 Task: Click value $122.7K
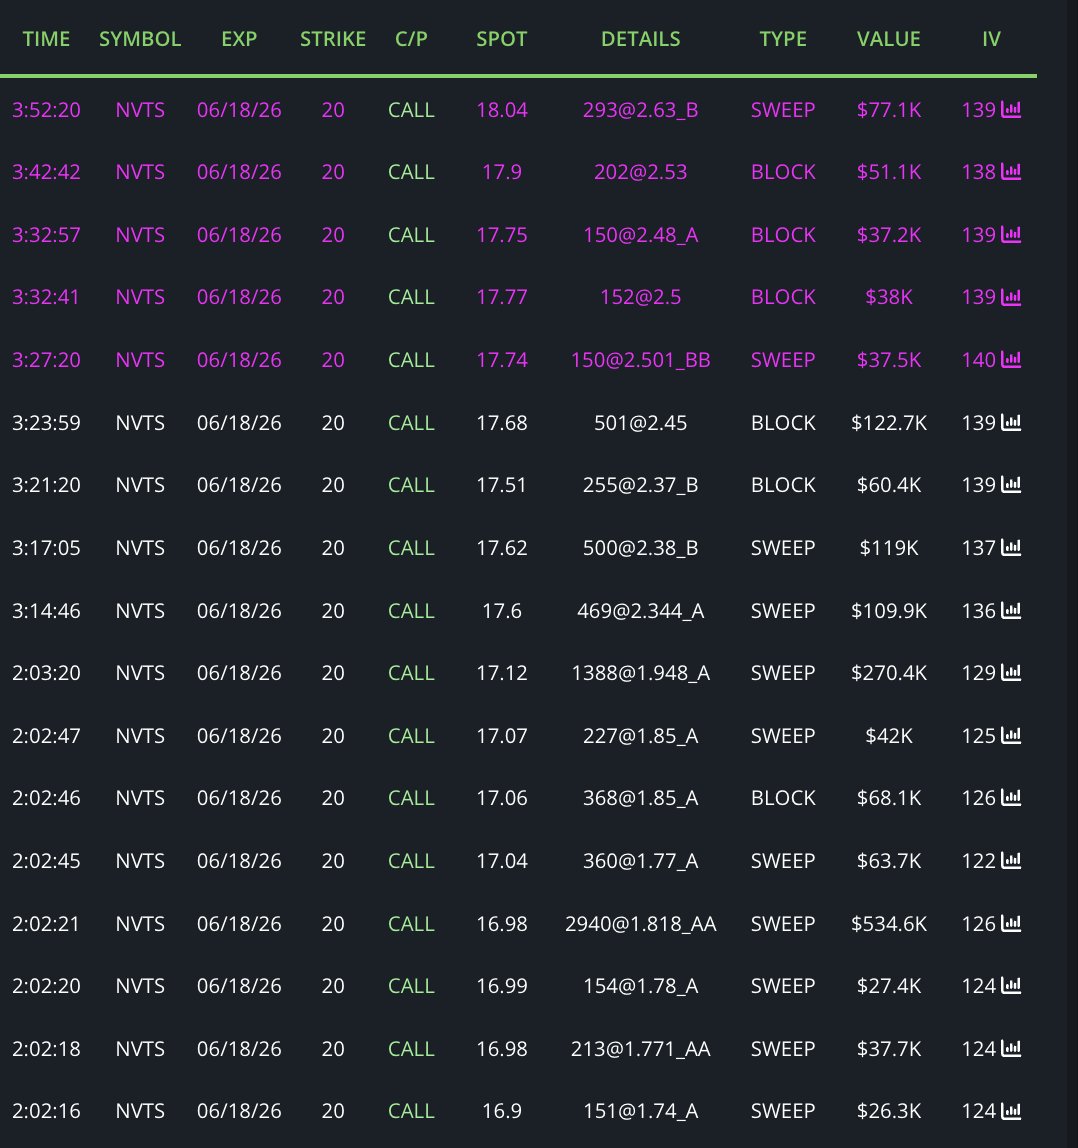889,423
